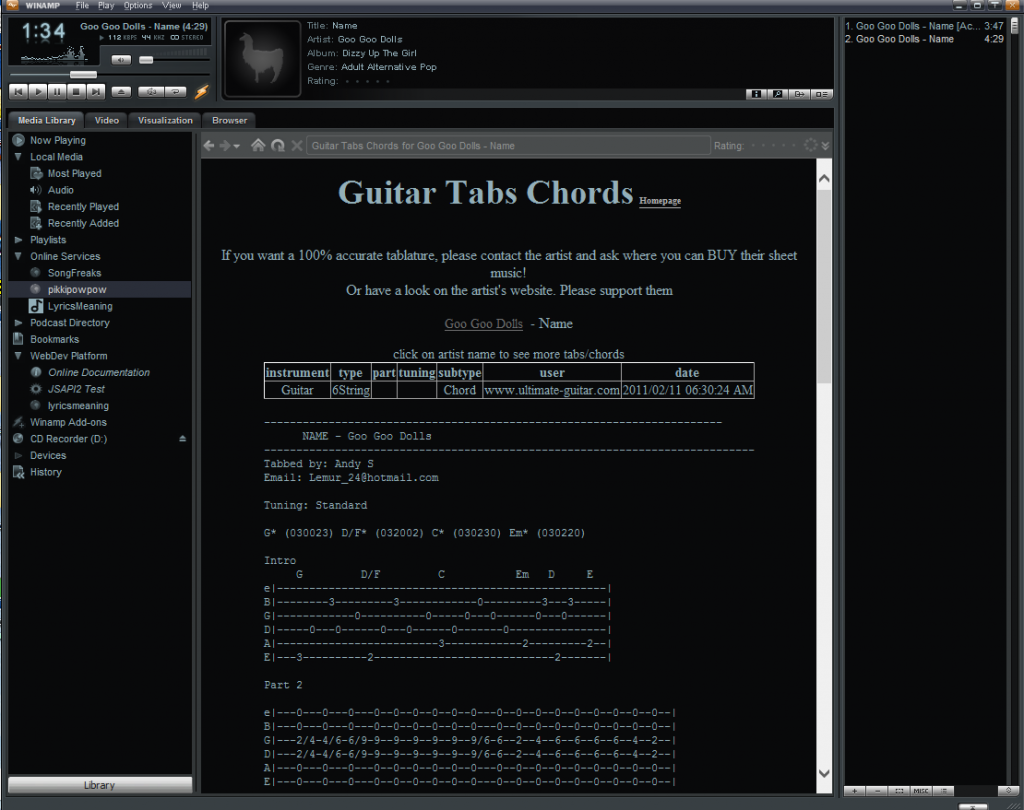Skip to the next track
The height and width of the screenshot is (810, 1024).
point(95,91)
